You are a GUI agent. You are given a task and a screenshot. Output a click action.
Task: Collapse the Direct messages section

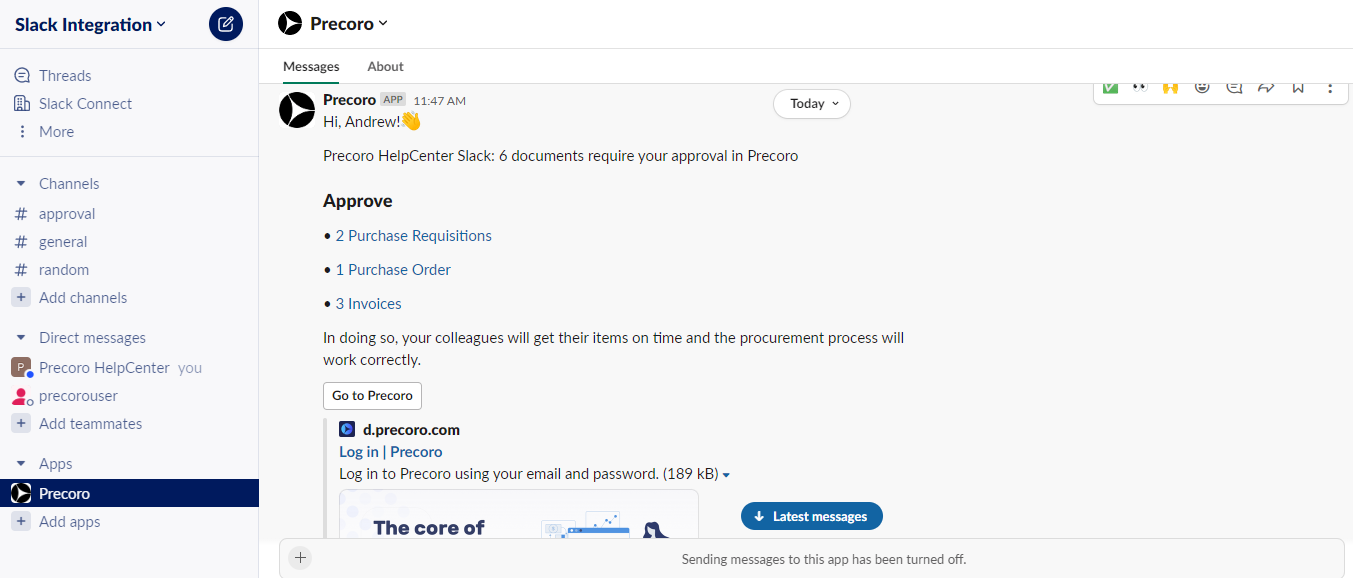(21, 338)
